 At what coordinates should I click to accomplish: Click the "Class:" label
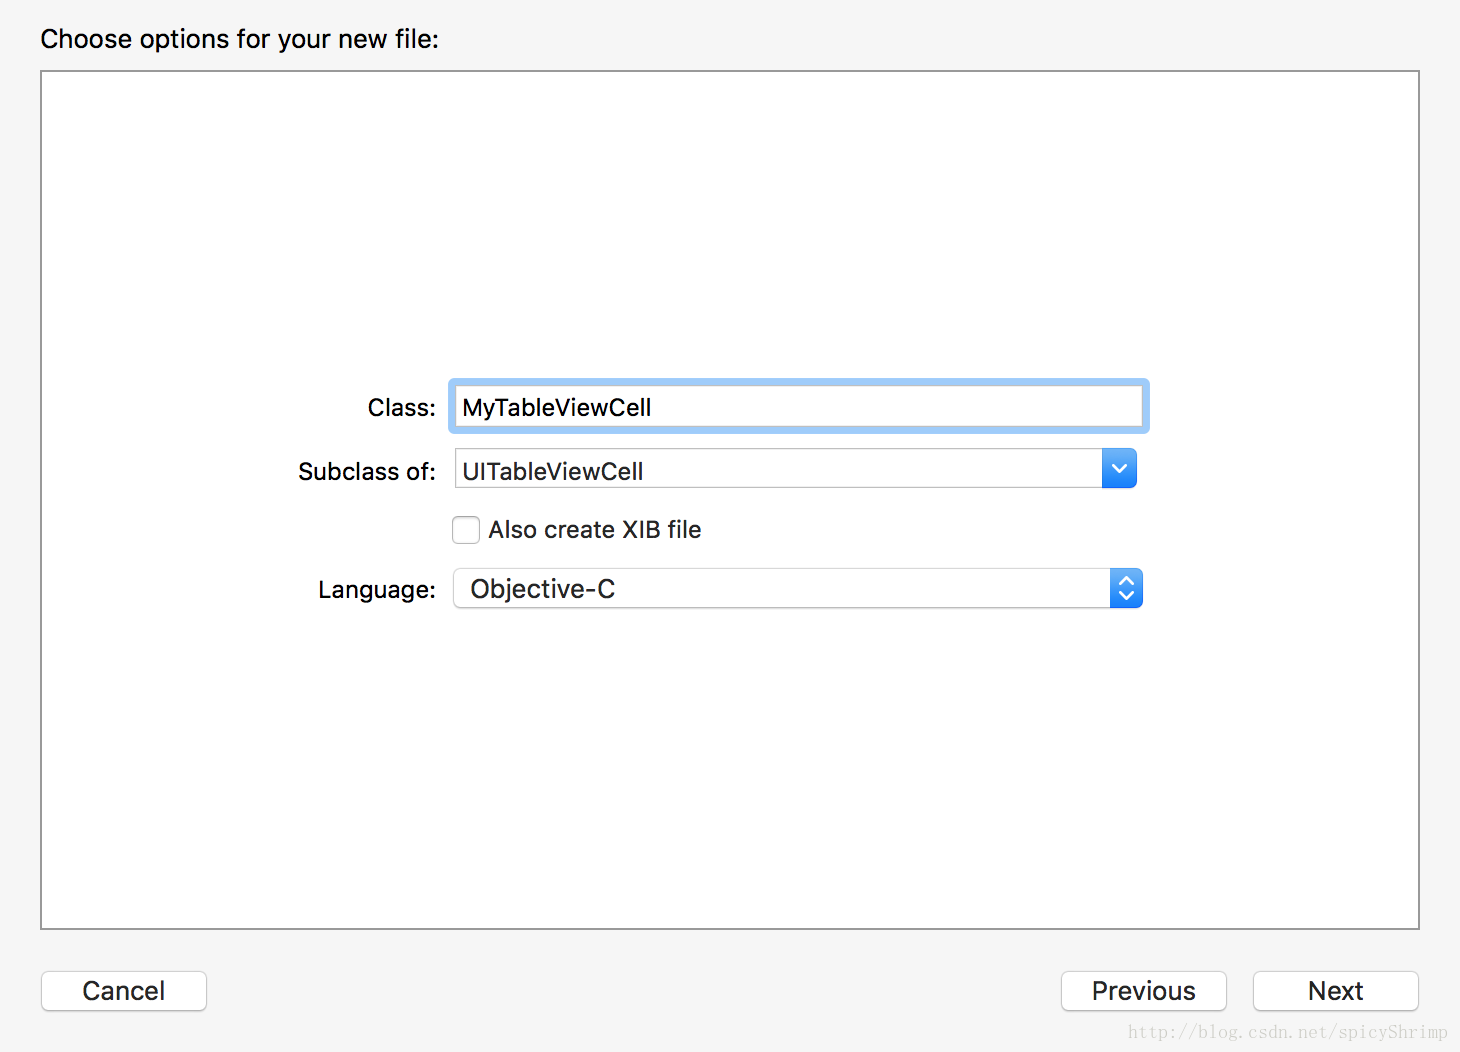click(401, 408)
